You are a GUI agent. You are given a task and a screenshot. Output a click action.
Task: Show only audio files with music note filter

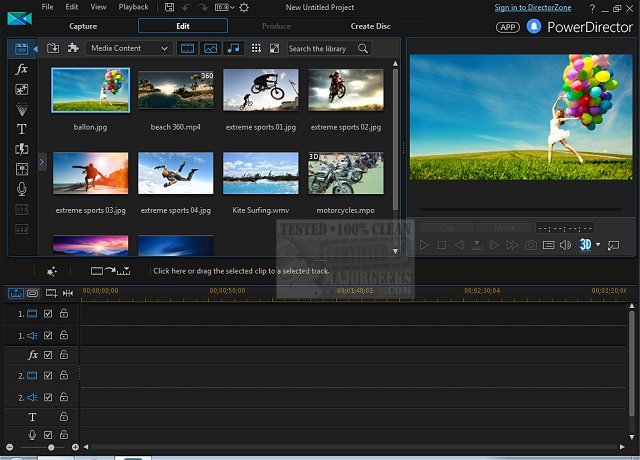(233, 48)
